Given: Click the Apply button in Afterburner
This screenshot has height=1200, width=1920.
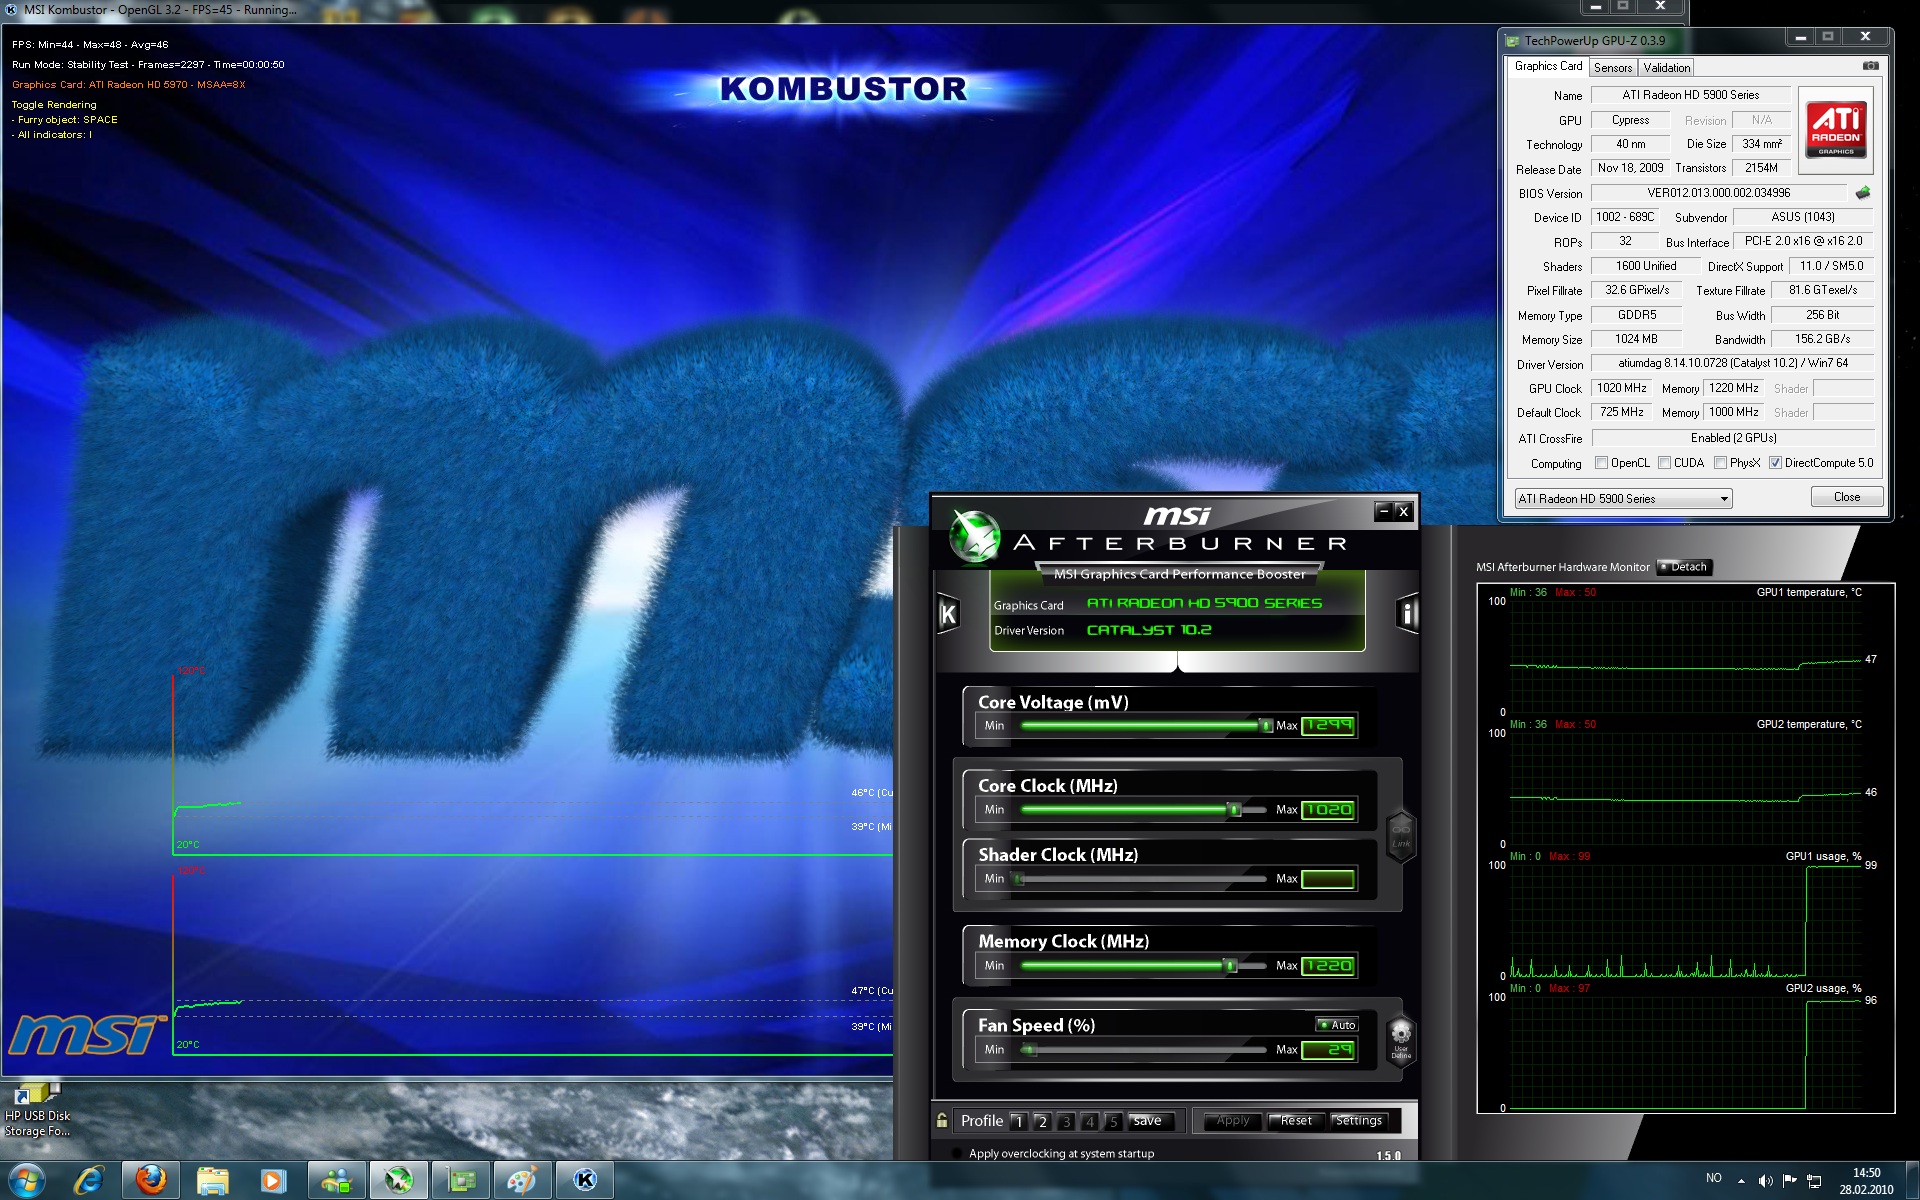Looking at the screenshot, I should click(x=1233, y=1121).
